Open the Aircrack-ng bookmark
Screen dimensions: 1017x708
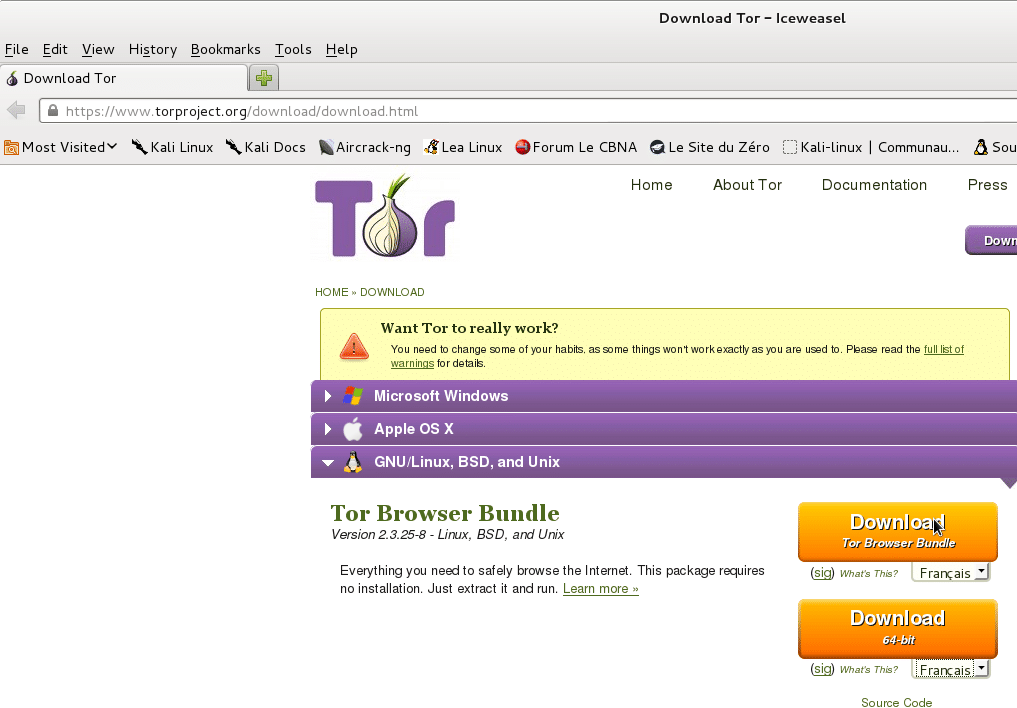tap(365, 147)
